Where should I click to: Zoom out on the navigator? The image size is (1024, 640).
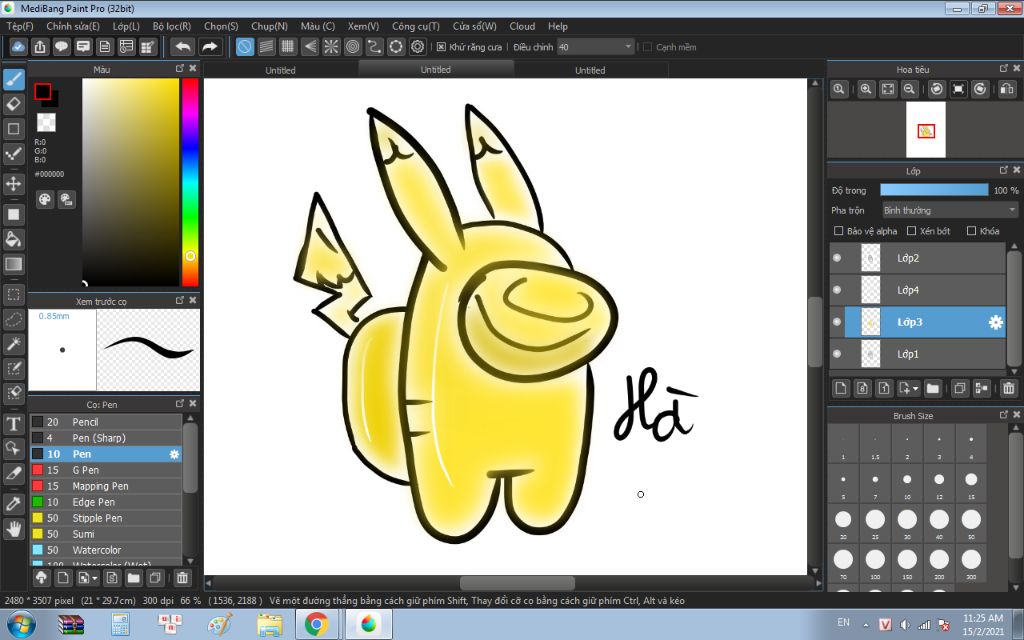909,89
